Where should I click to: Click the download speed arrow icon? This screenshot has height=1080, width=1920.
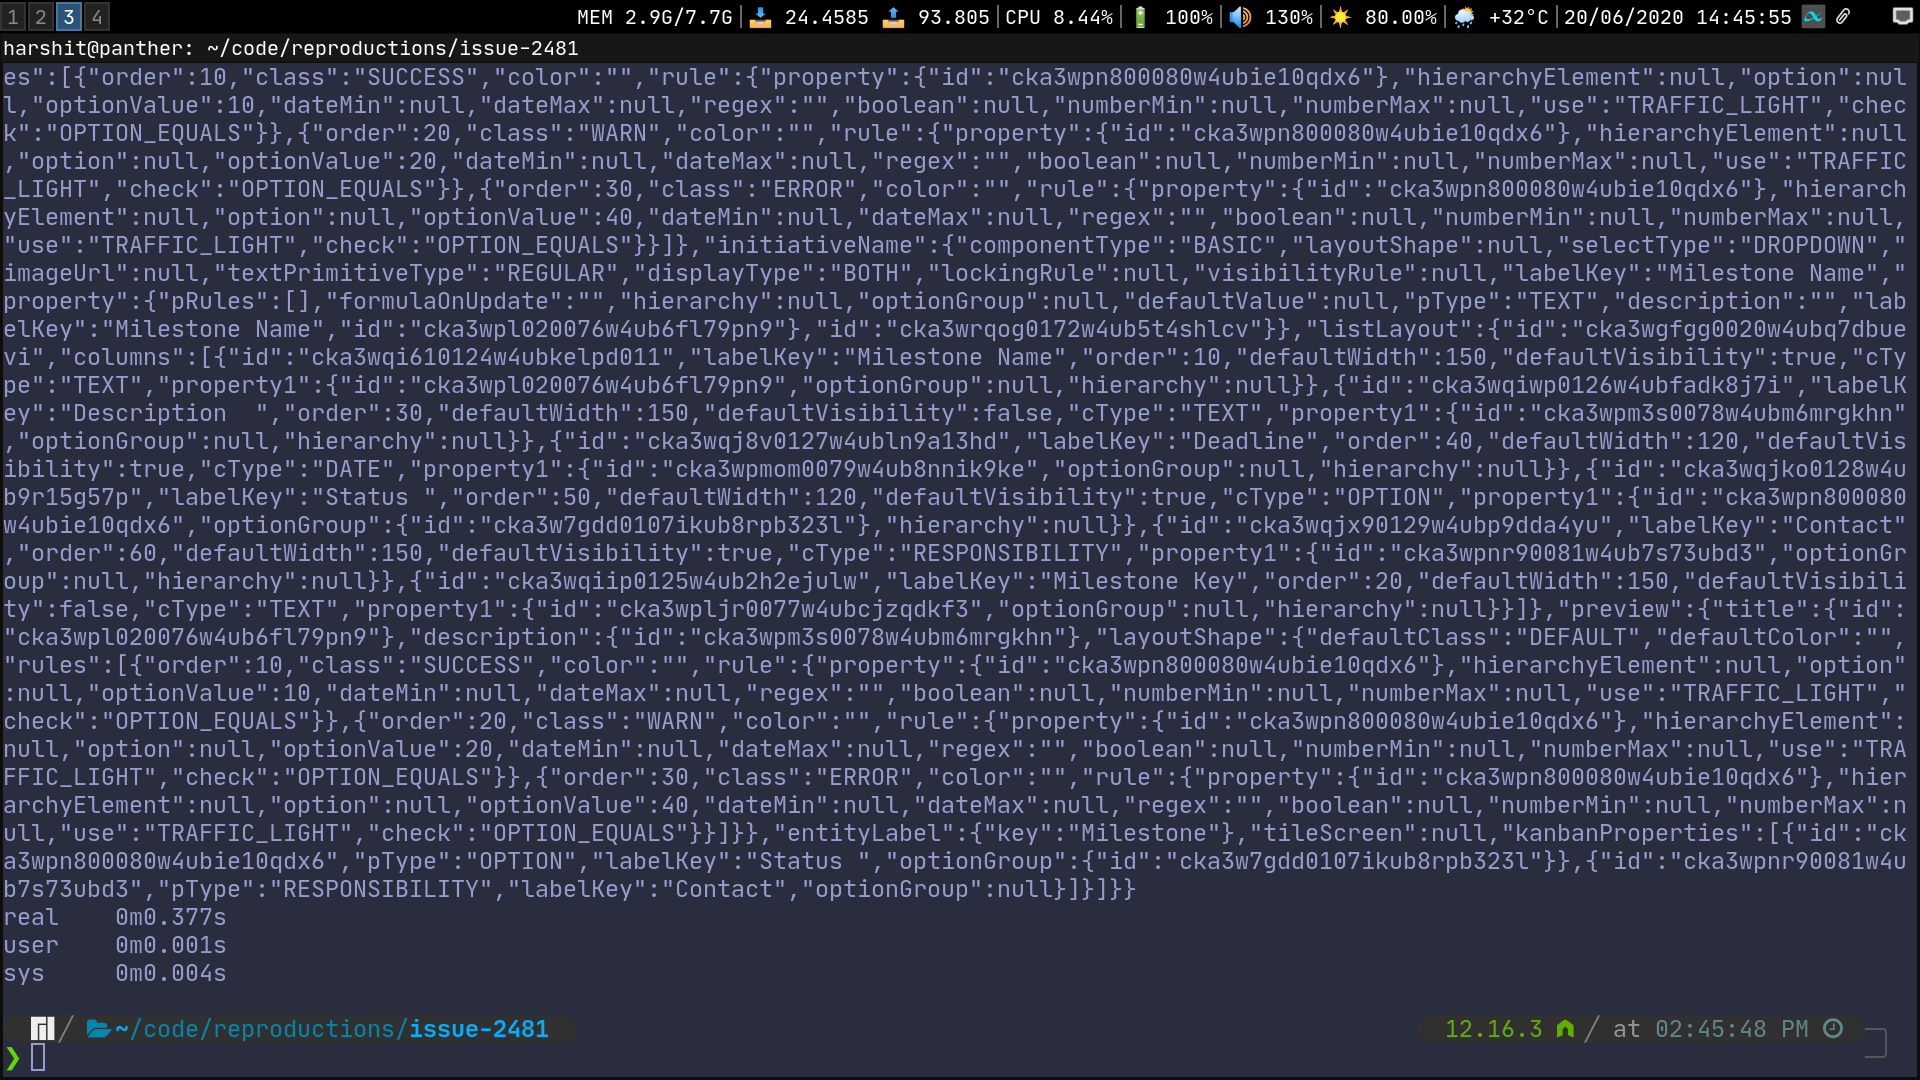(x=760, y=17)
